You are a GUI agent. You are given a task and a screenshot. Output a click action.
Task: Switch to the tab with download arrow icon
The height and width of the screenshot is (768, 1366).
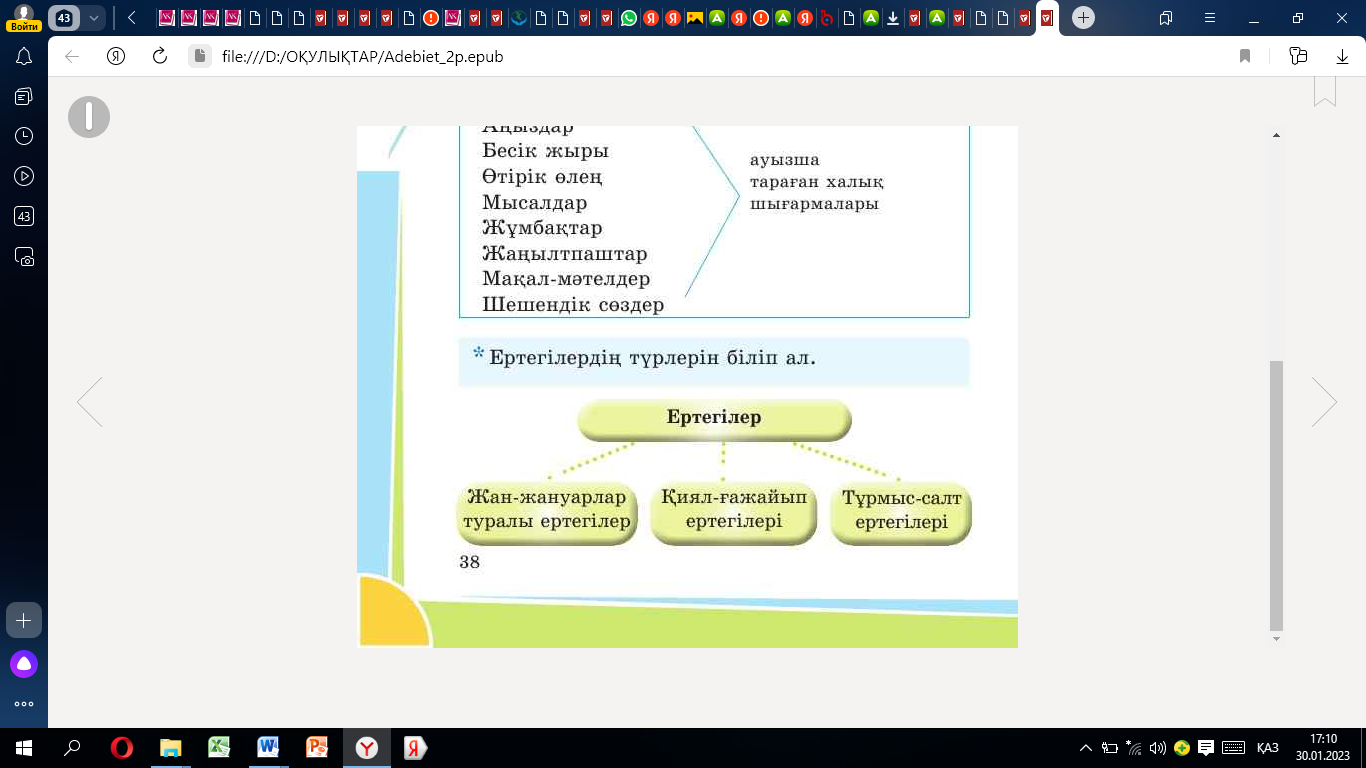coord(893,18)
